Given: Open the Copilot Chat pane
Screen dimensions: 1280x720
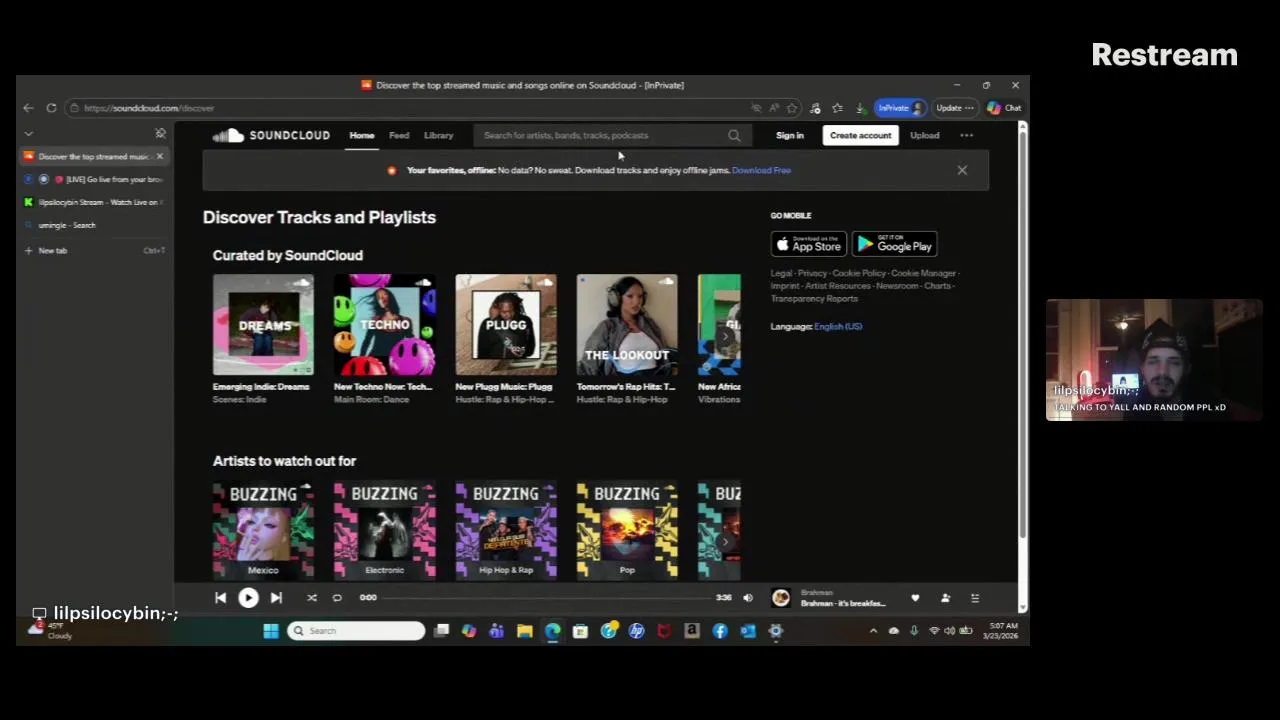Looking at the screenshot, I should [1004, 108].
